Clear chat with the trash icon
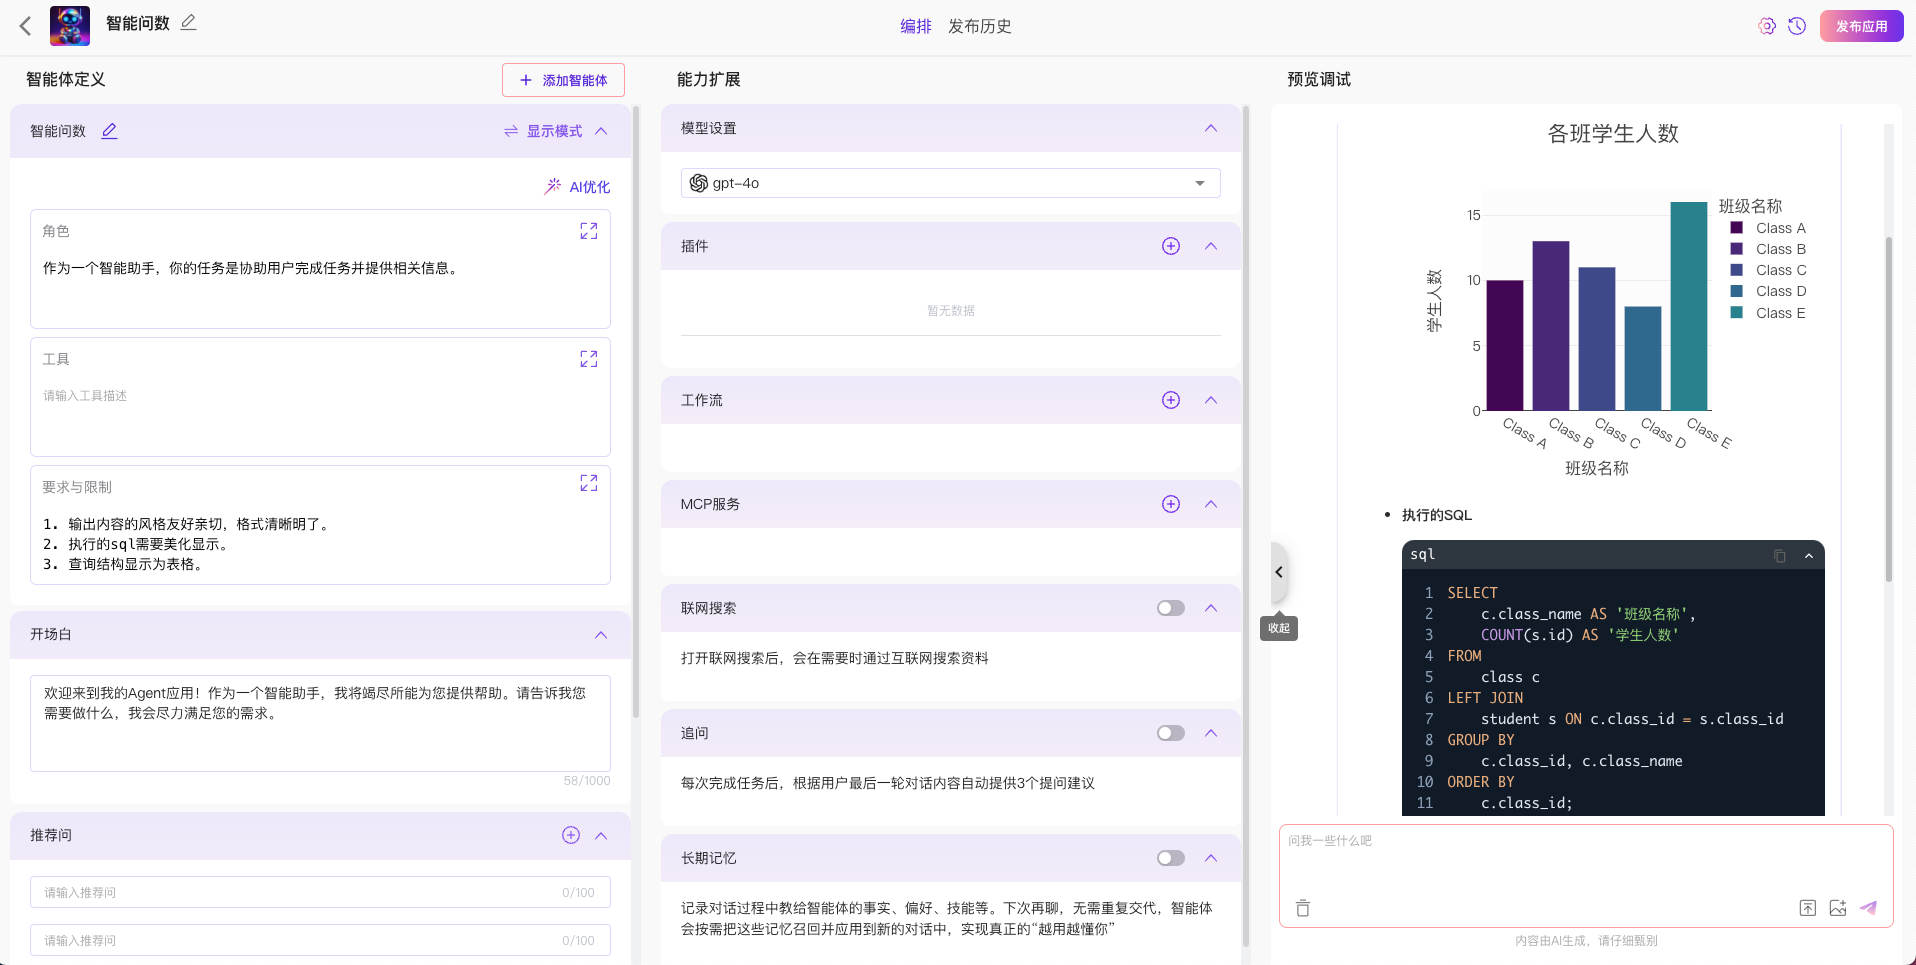The height and width of the screenshot is (965, 1916). (x=1302, y=908)
